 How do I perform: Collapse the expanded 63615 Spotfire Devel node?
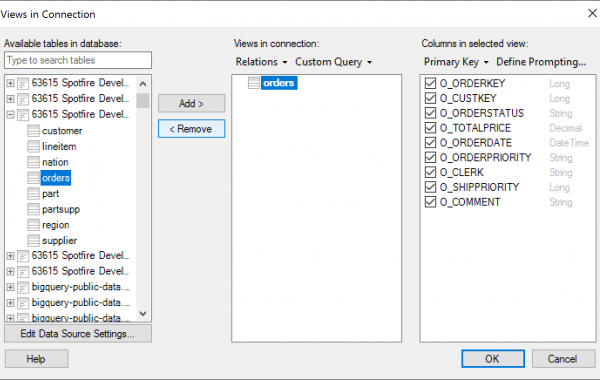(x=10, y=114)
